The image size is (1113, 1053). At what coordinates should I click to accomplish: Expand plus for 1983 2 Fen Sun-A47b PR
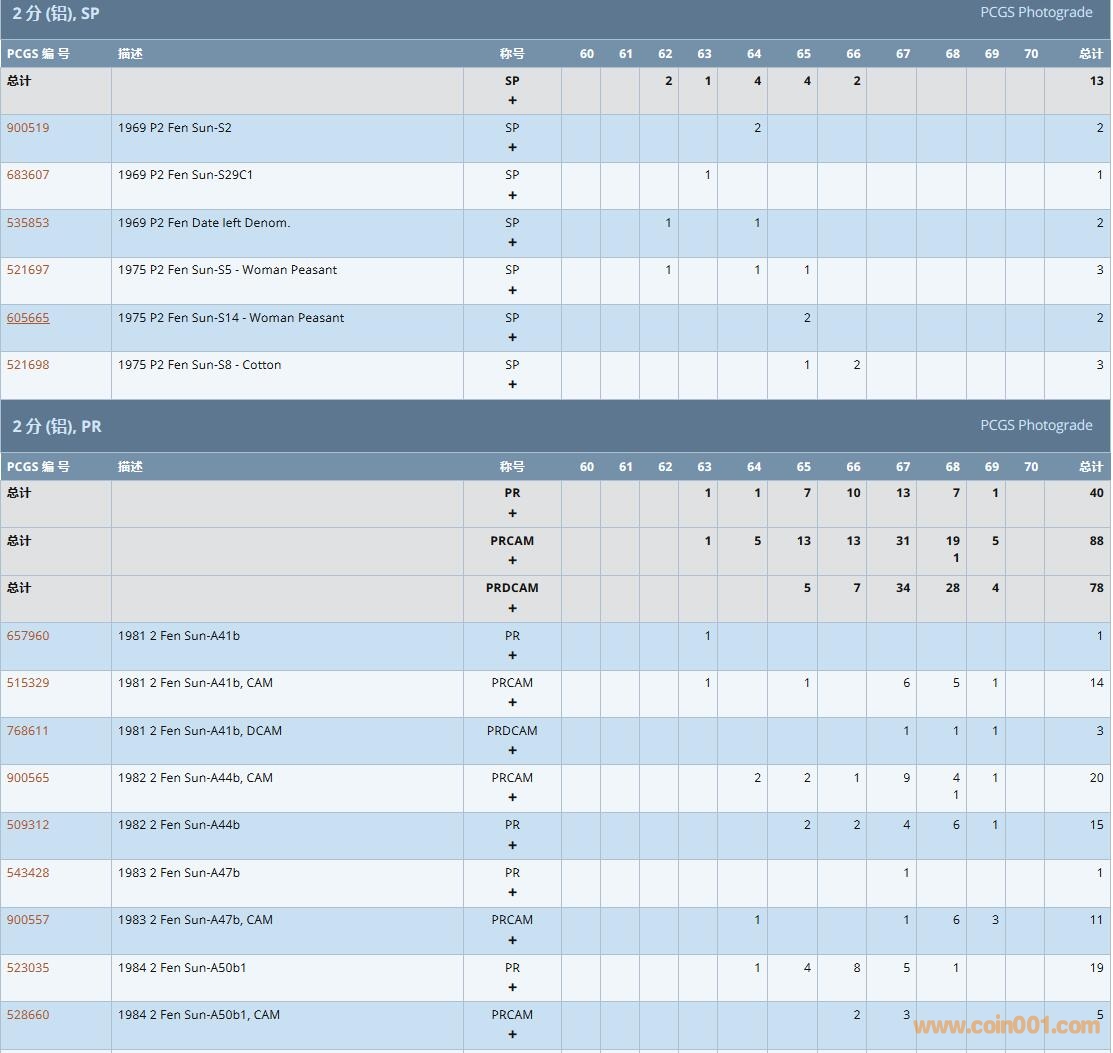point(512,893)
